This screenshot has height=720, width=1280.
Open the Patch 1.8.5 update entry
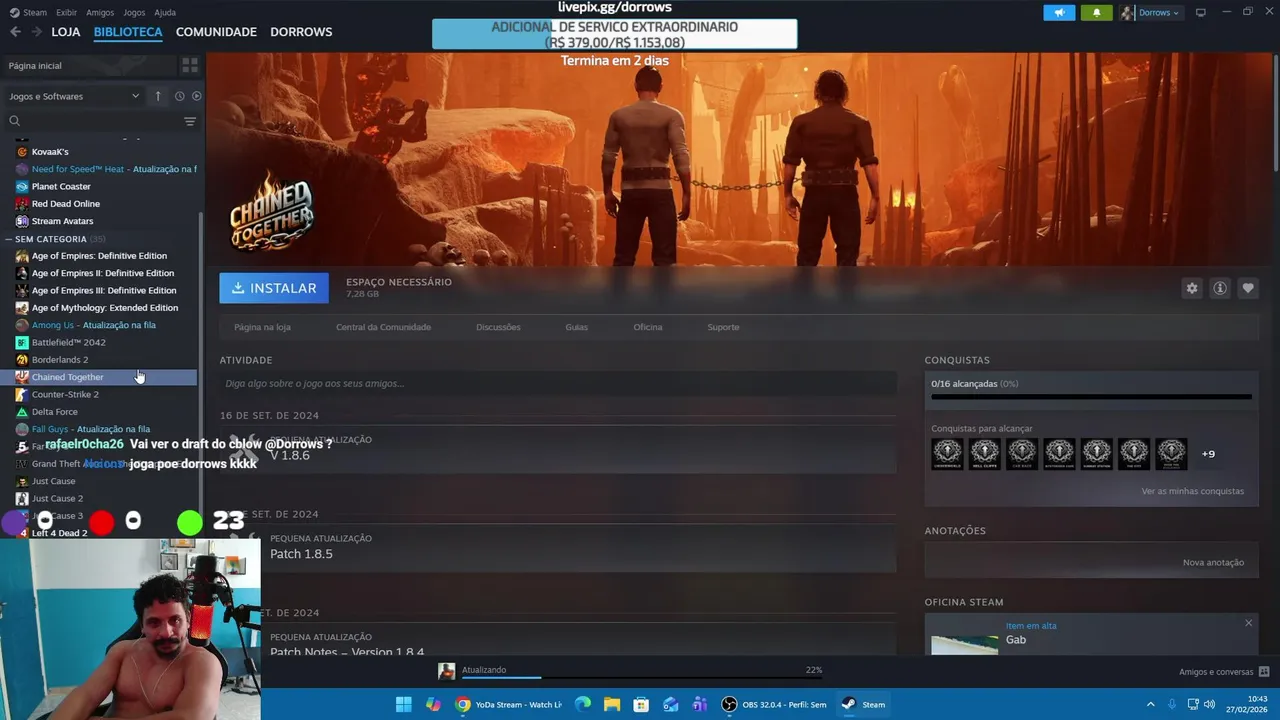(x=558, y=547)
